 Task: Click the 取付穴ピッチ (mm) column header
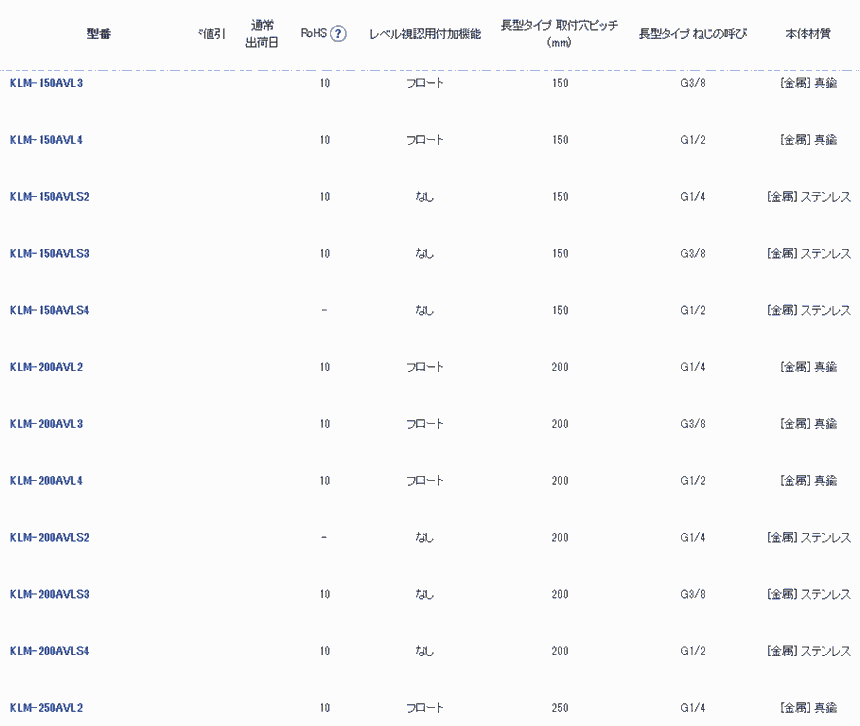[559, 34]
